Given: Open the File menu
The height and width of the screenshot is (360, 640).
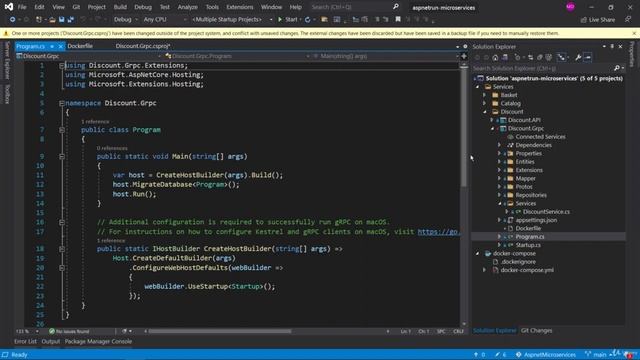Looking at the screenshot, I should point(22,7).
